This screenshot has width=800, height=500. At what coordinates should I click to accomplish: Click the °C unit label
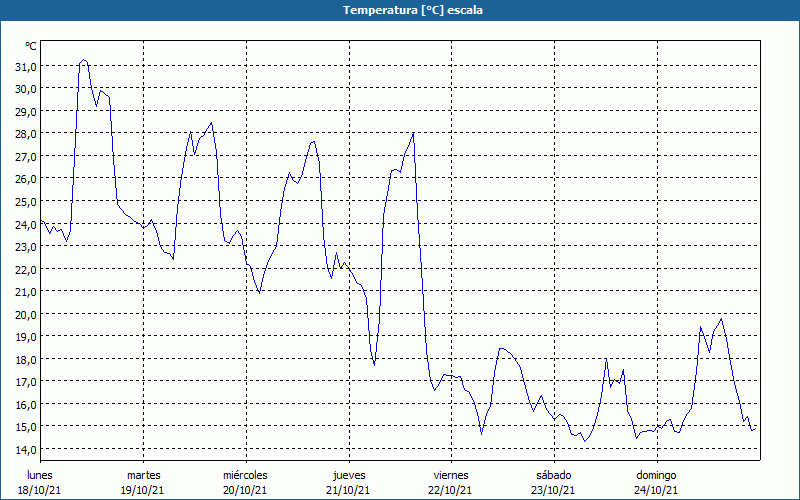[31, 46]
